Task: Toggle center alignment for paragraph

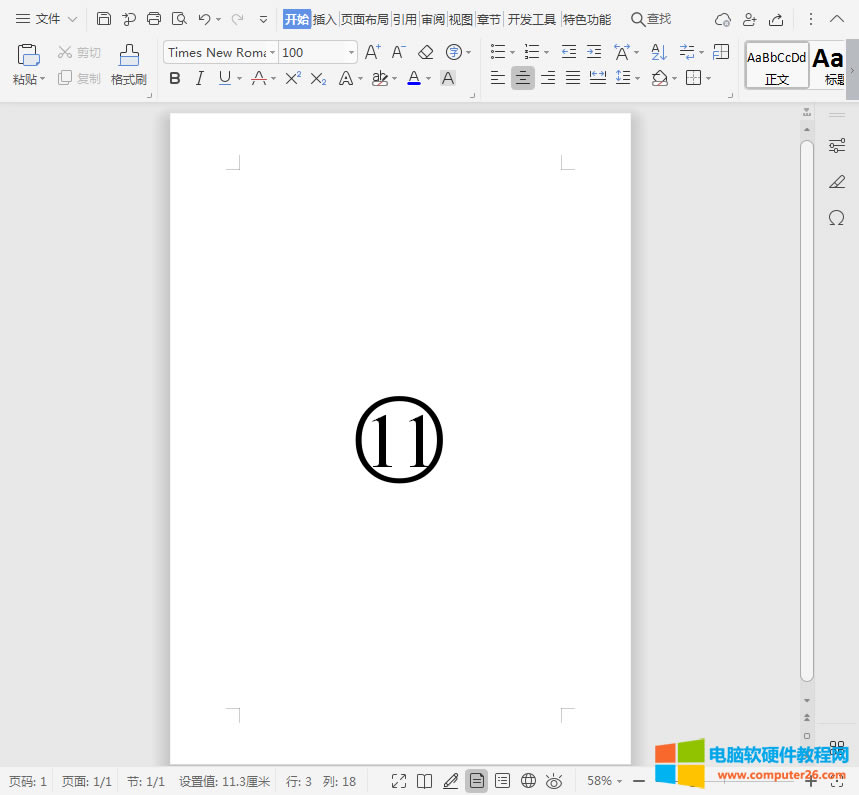Action: [523, 78]
